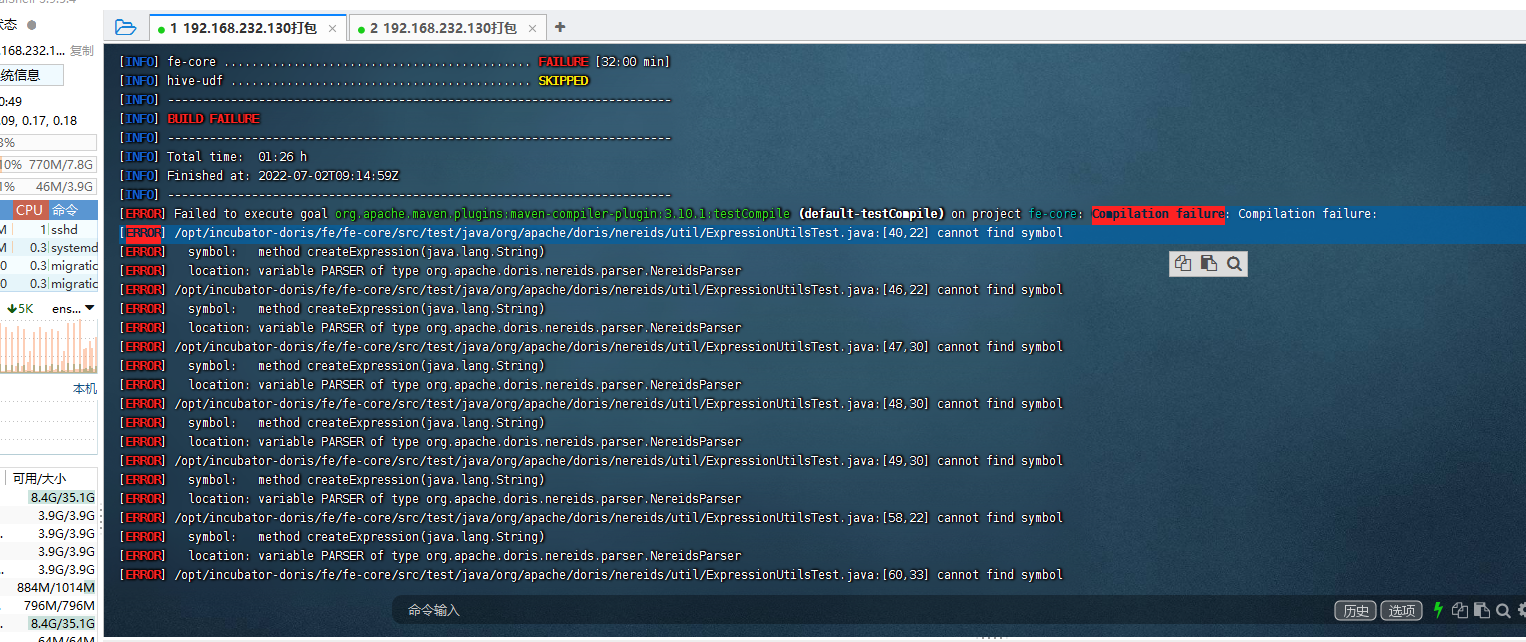
Task: Click the swap usage bar 46M/3.9G
Action: [49, 186]
